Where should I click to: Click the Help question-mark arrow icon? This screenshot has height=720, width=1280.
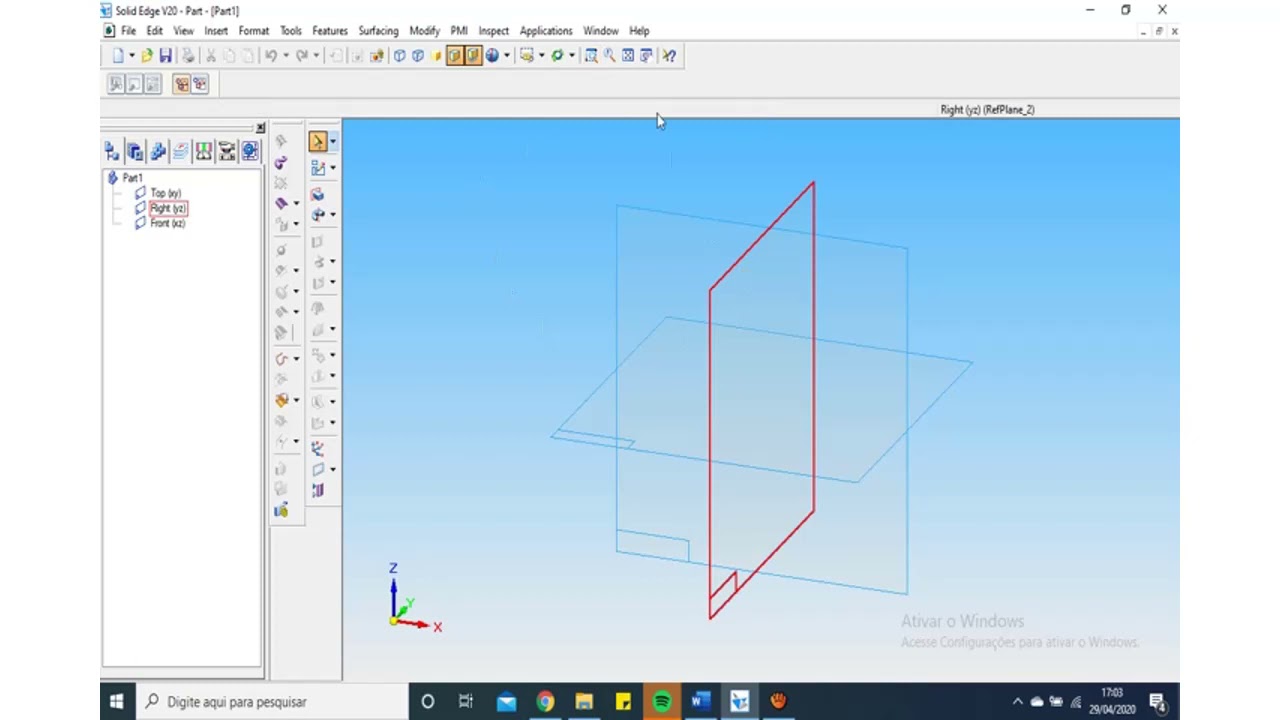pos(669,56)
